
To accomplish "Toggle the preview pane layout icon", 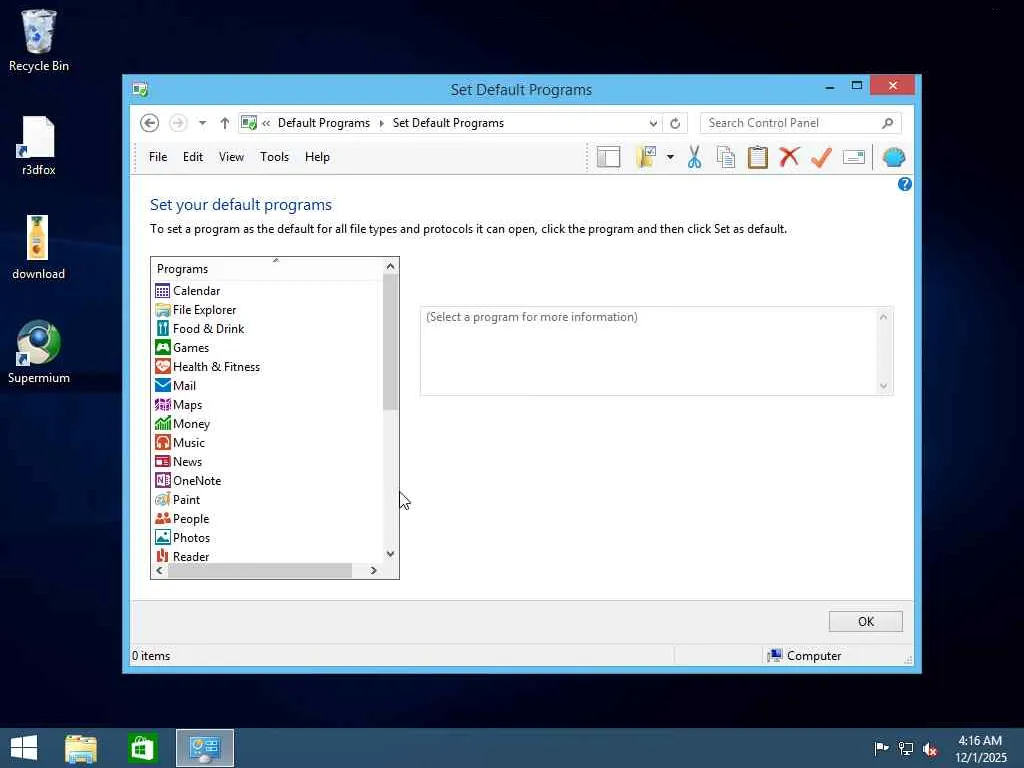I will (x=608, y=157).
